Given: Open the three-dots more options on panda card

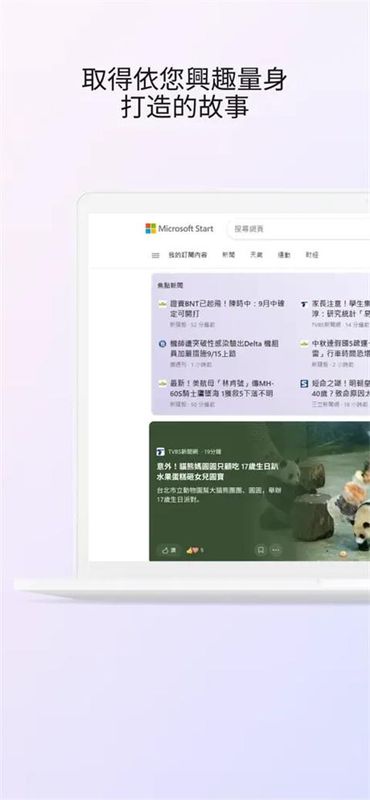Looking at the screenshot, I should [x=276, y=550].
